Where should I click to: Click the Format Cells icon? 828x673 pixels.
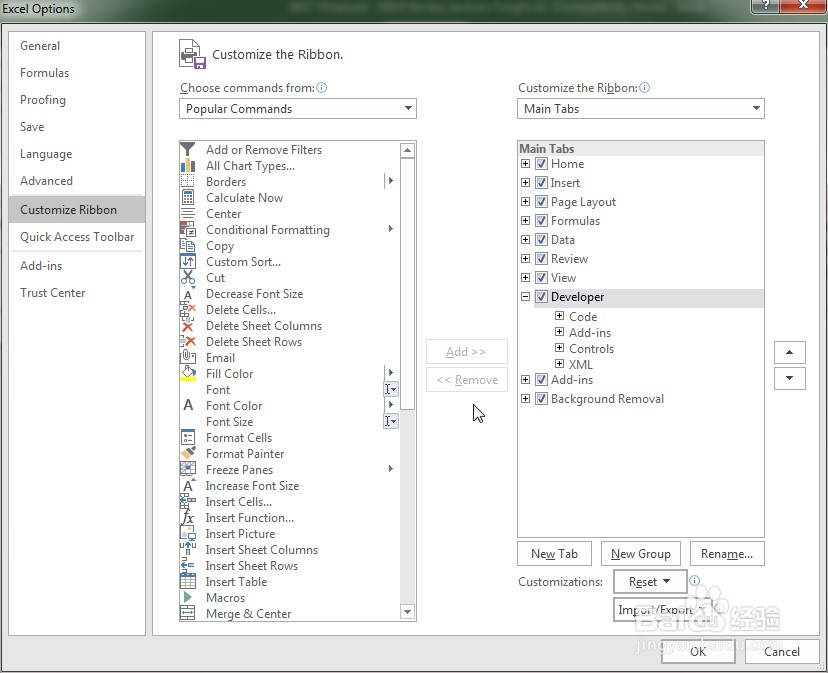coord(187,438)
